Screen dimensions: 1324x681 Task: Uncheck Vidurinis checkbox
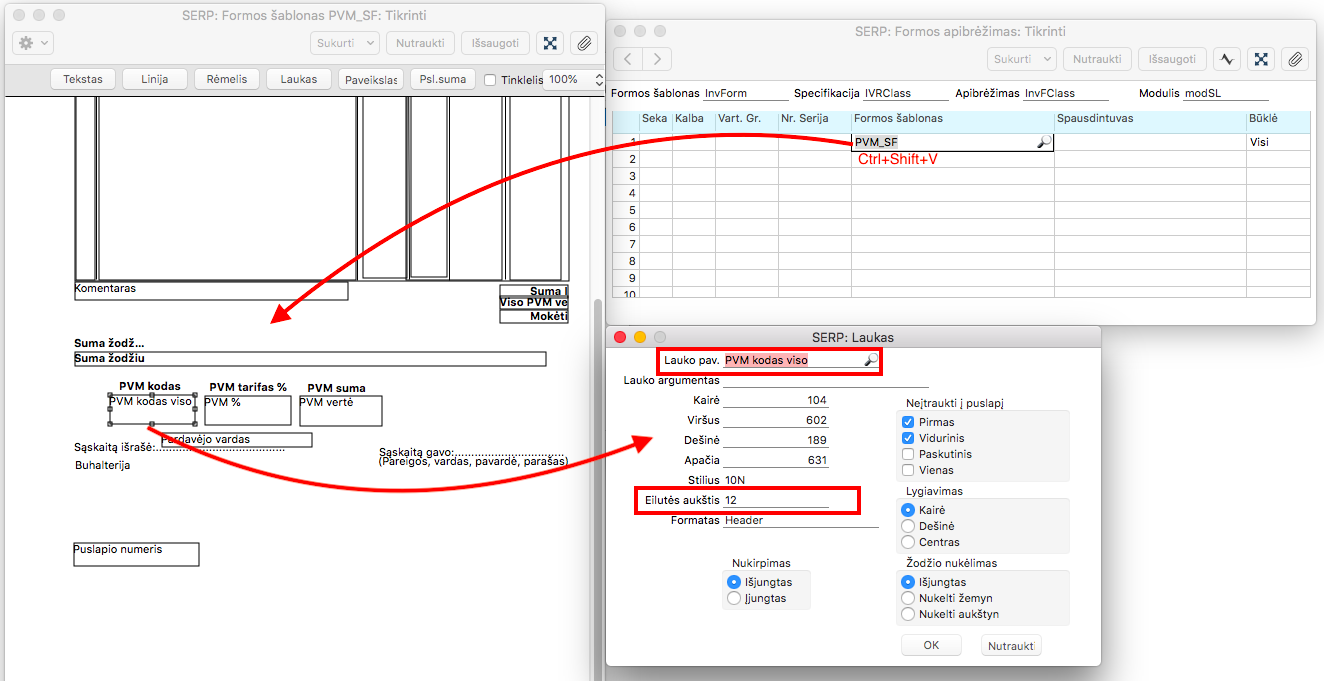[908, 438]
